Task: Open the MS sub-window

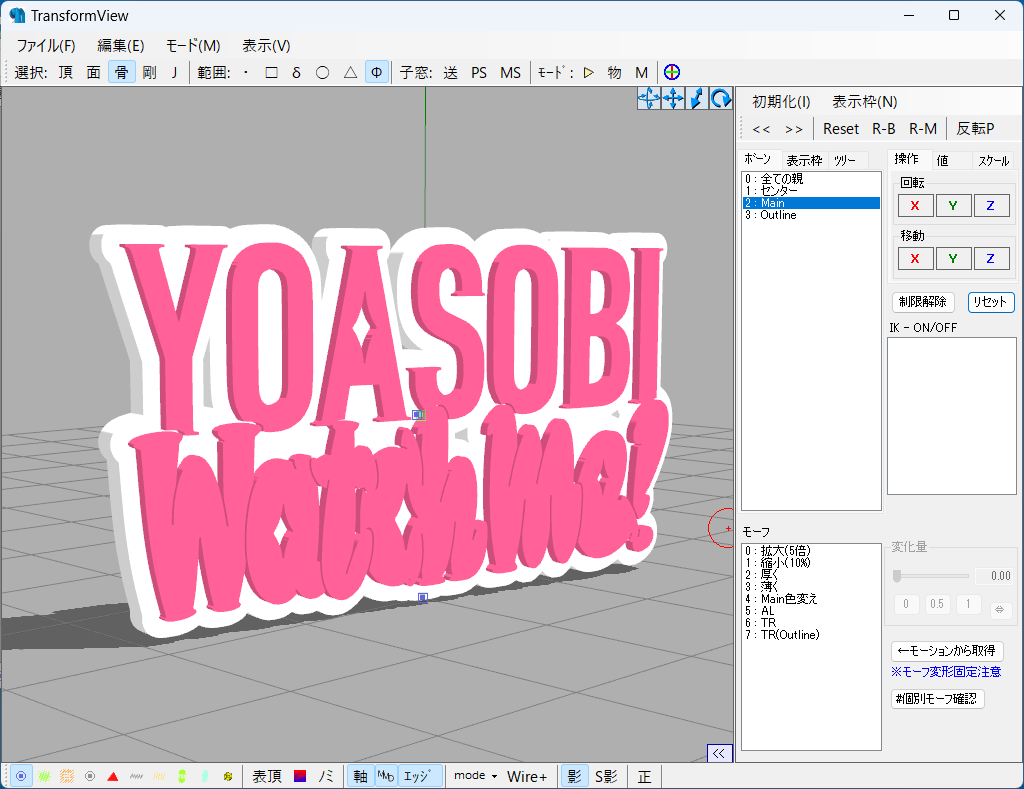Action: tap(511, 72)
